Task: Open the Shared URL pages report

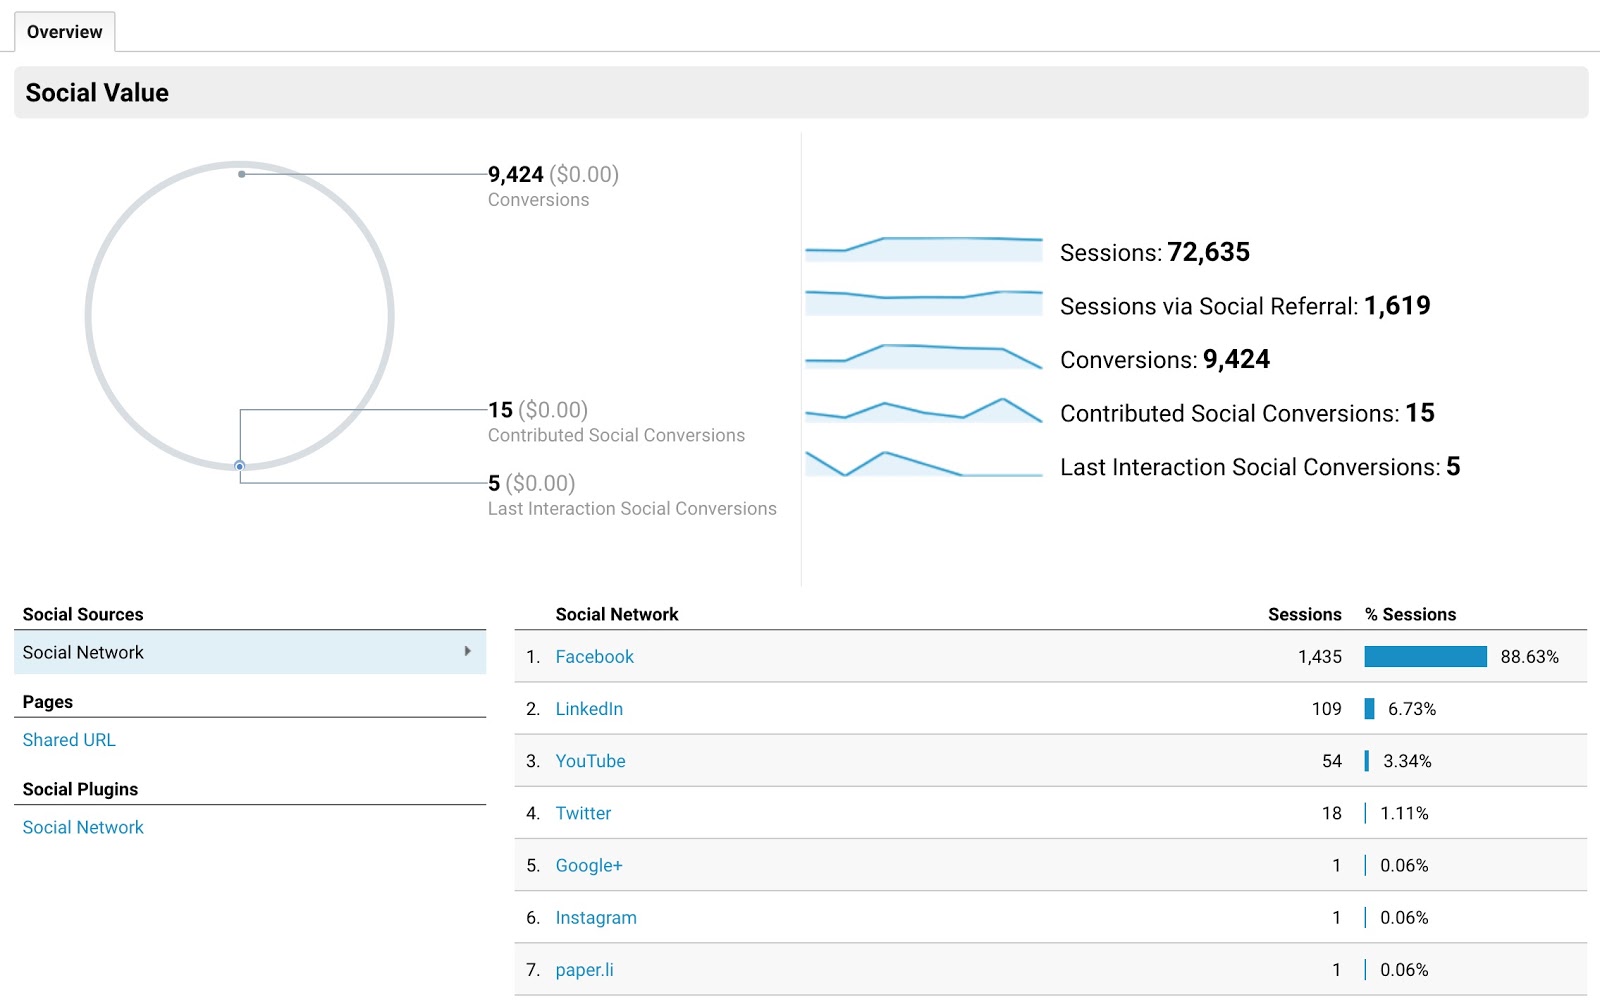Action: pos(68,740)
